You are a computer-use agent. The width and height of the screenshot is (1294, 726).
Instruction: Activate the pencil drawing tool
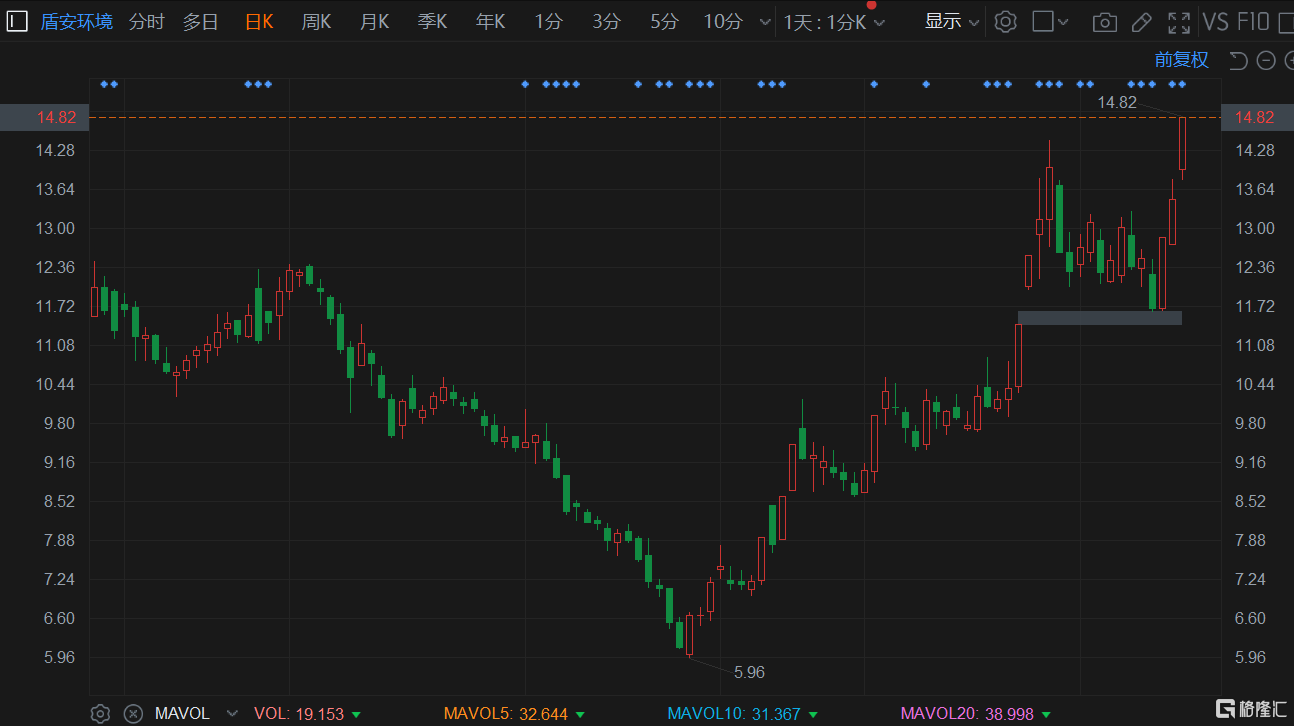coord(1141,22)
